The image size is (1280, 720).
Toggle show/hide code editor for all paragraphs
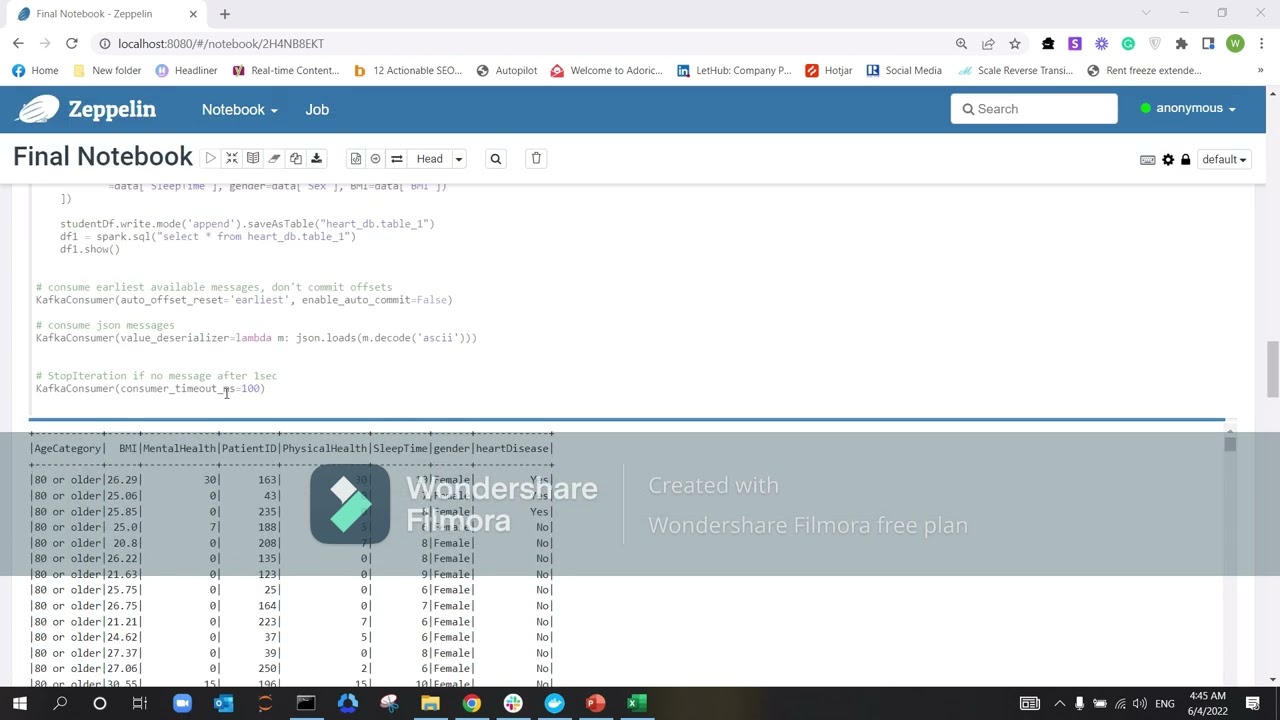(232, 158)
